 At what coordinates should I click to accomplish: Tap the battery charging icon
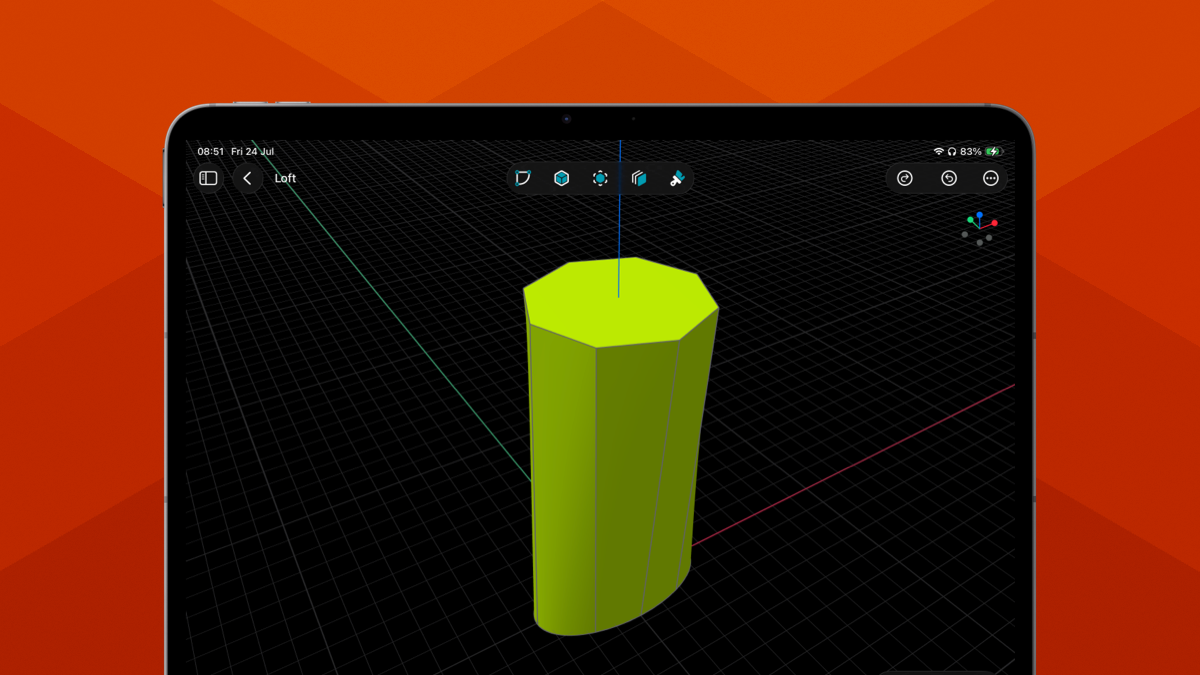pos(994,152)
